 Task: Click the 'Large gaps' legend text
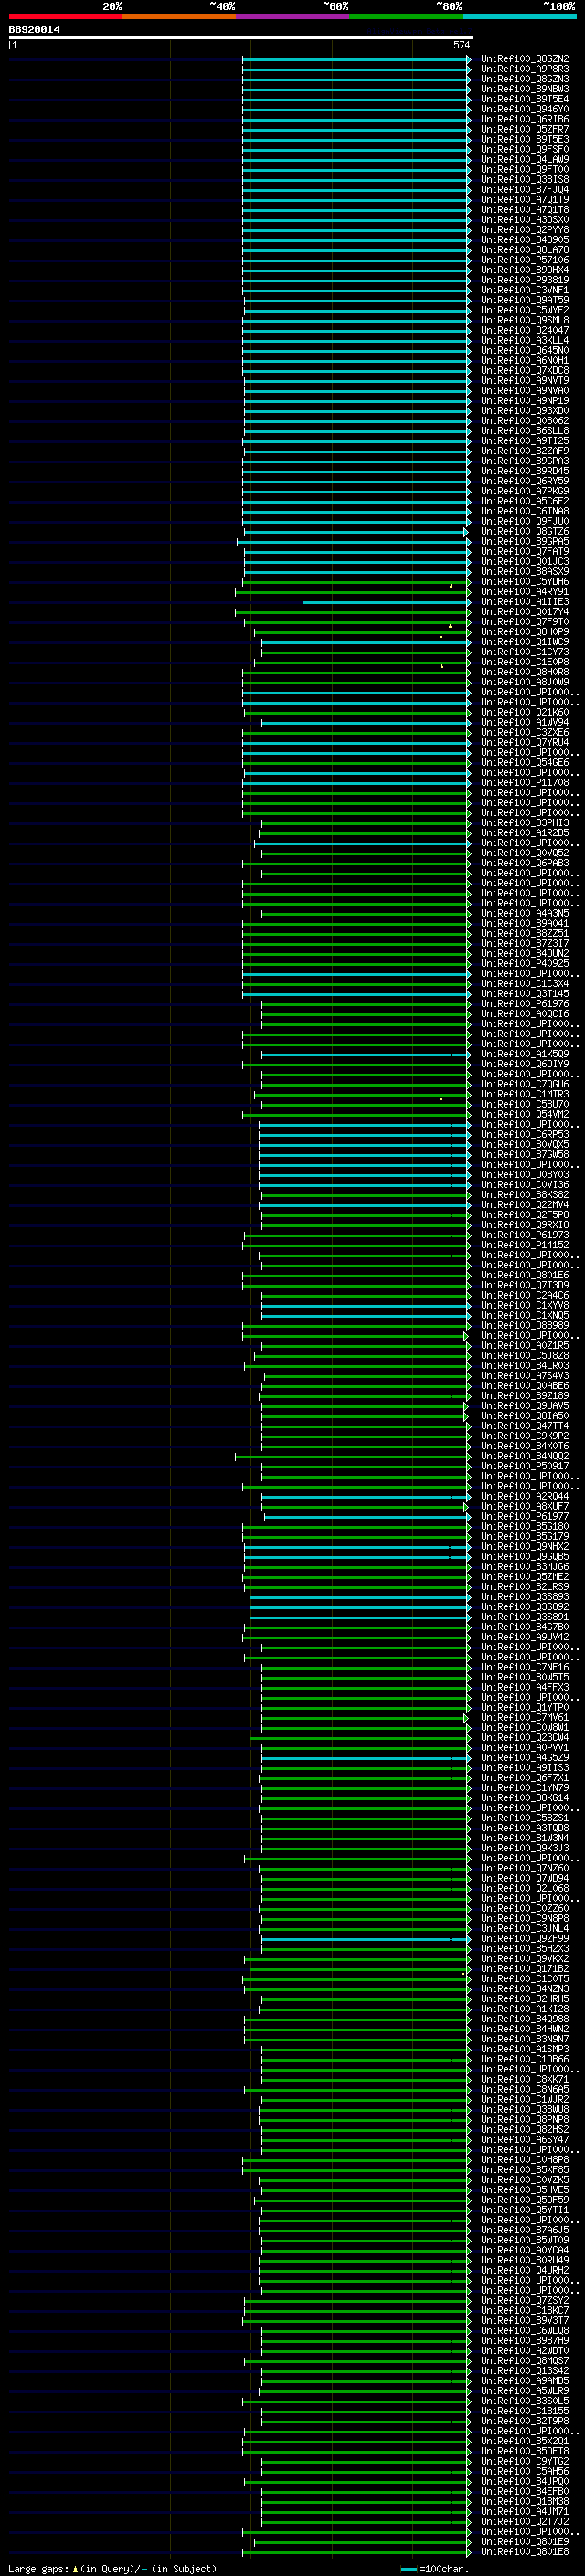pos(39,2568)
